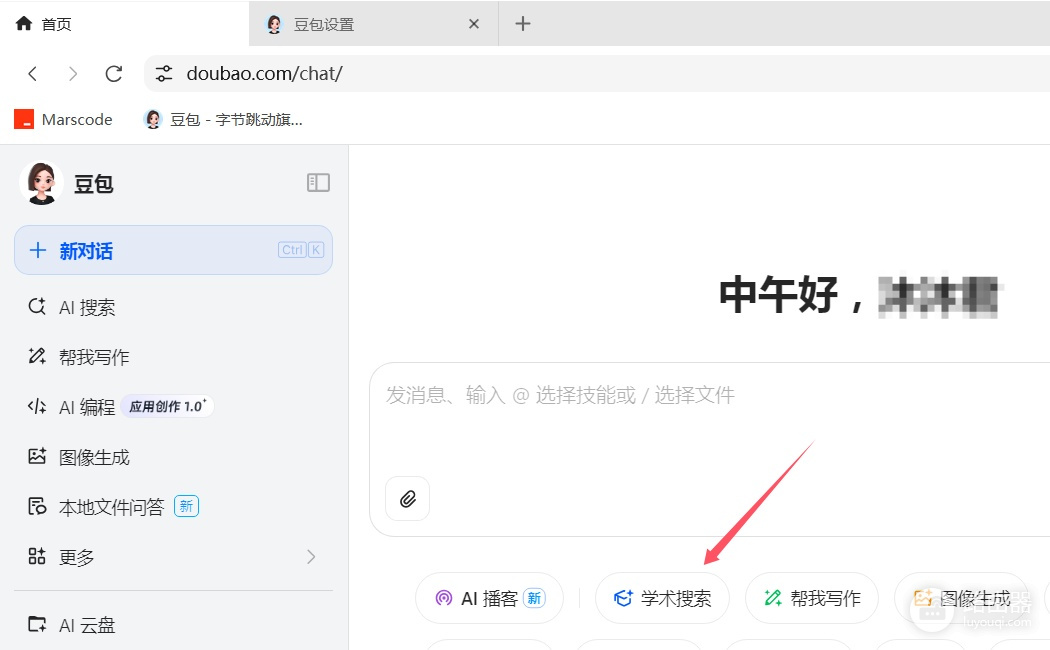Start a 新对话 new chat
Image resolution: width=1050 pixels, height=650 pixels.
[x=173, y=250]
